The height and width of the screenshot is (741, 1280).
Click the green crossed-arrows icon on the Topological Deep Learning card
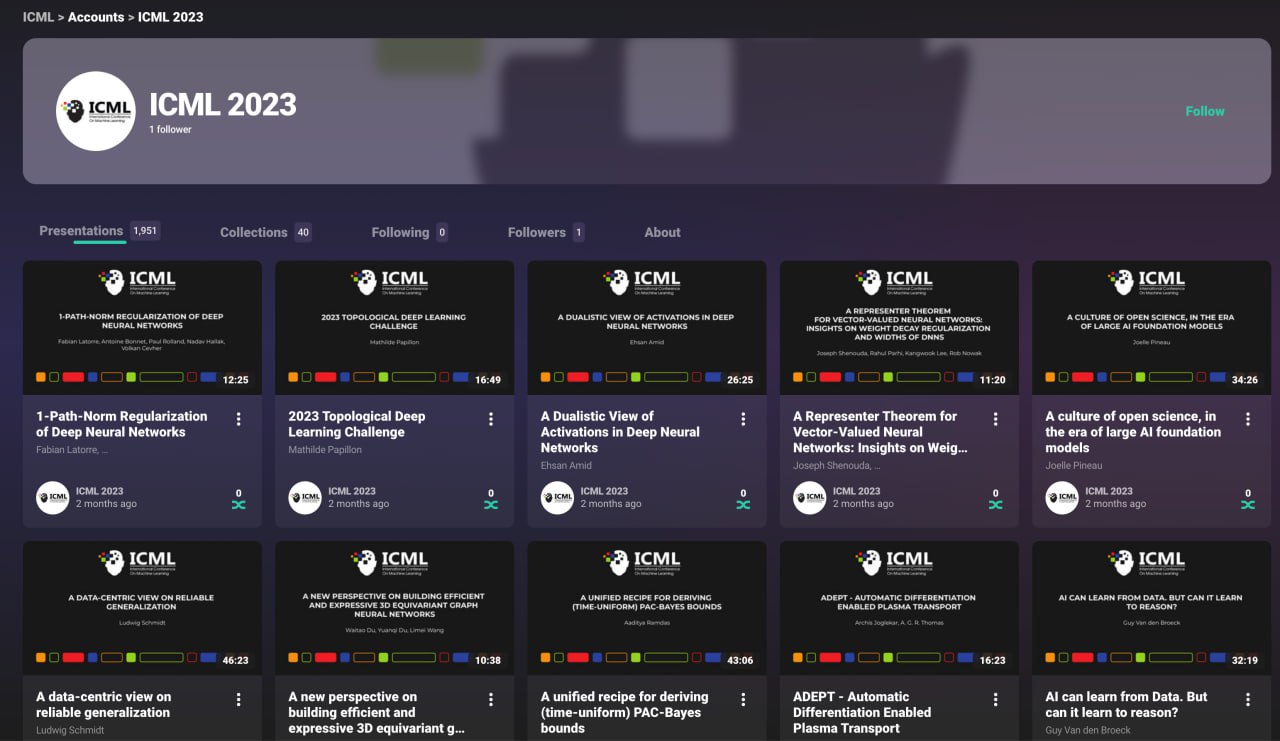[491, 505]
